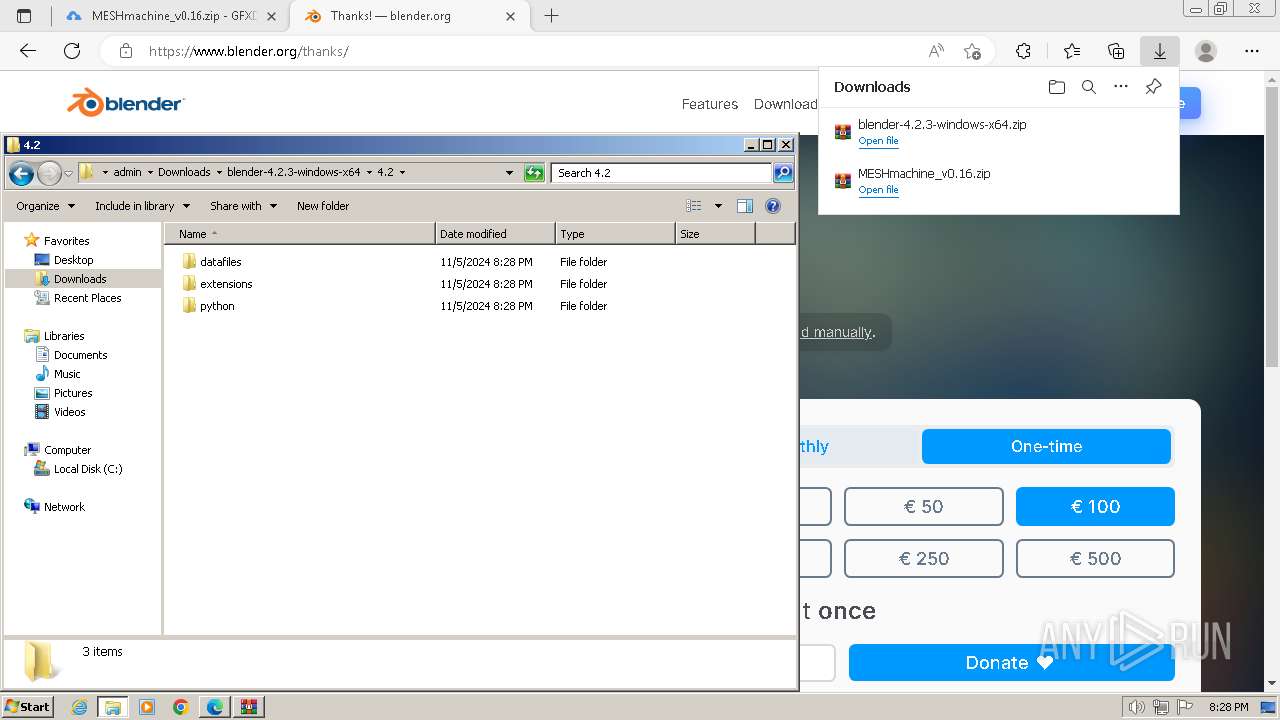Open Include in library dropdown

pyautogui.click(x=141, y=206)
